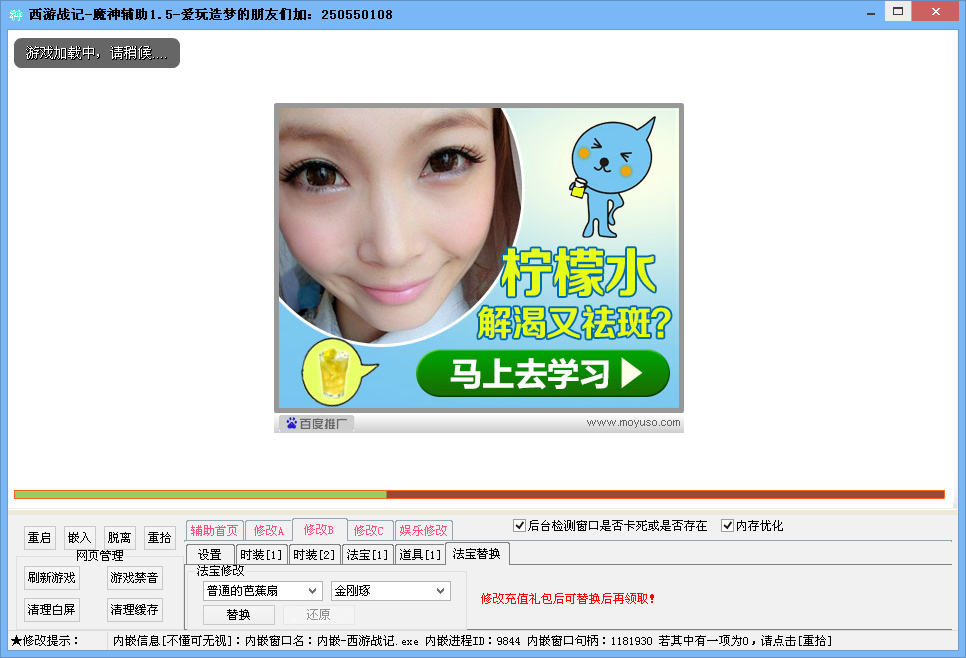Image resolution: width=966 pixels, height=658 pixels.
Task: Switch to the 设置 sub-tab
Action: [x=209, y=554]
